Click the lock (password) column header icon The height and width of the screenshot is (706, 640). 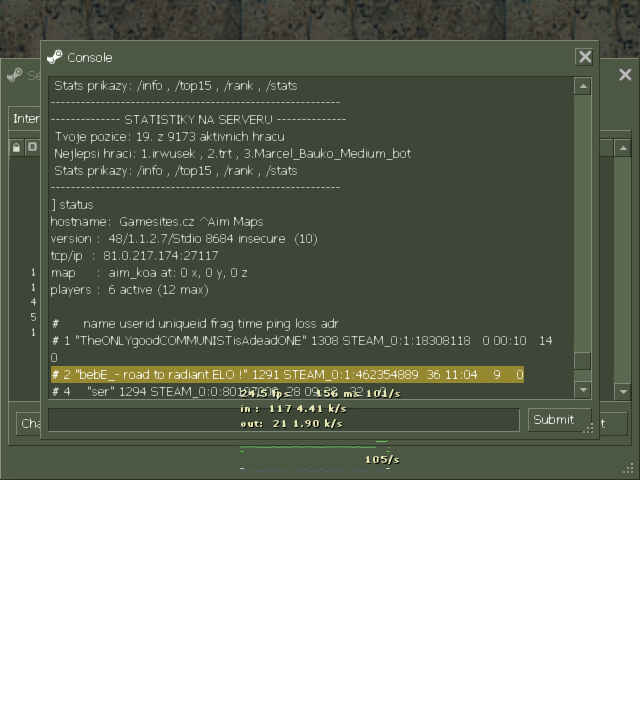(x=16, y=148)
